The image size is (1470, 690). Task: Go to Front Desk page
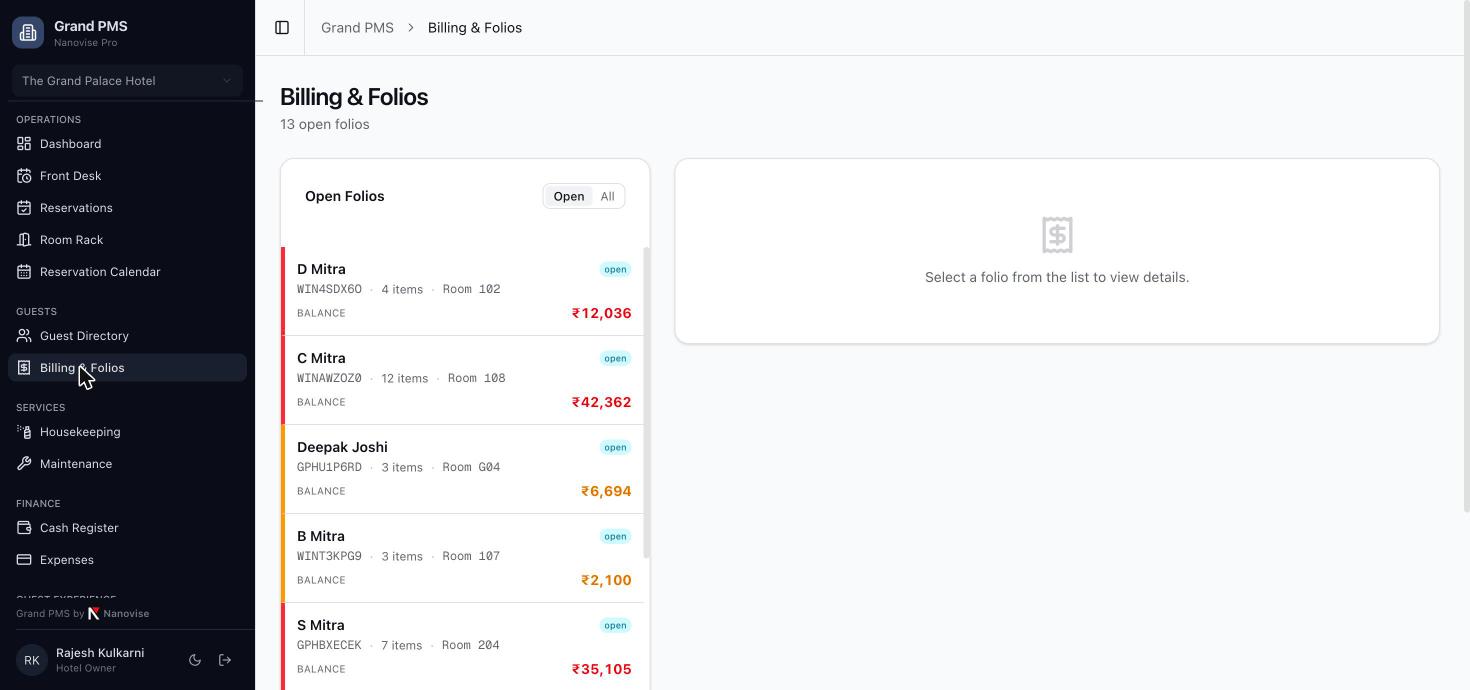[127, 176]
